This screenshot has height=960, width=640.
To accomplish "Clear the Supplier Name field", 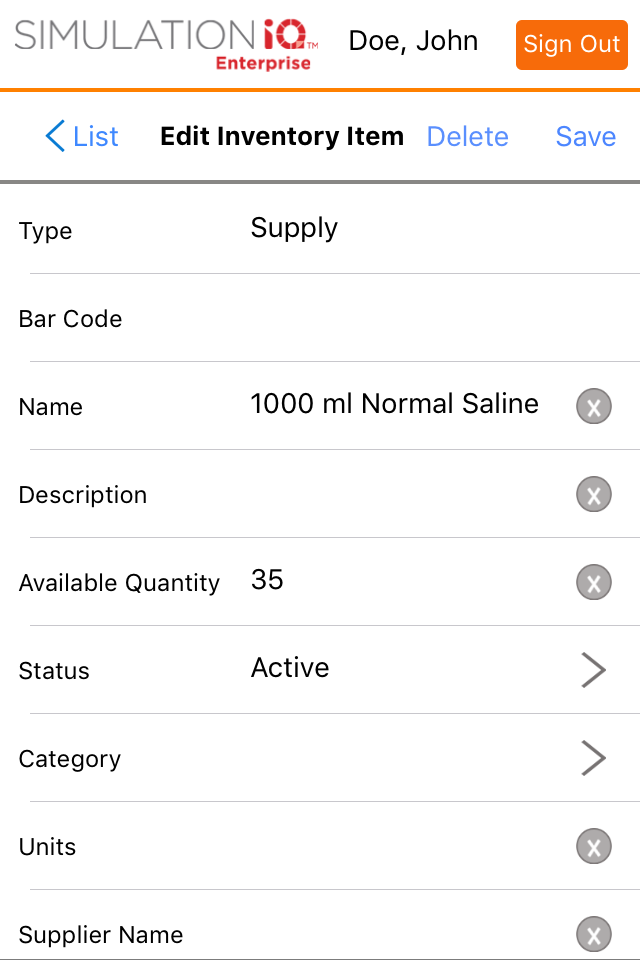I will 593,934.
